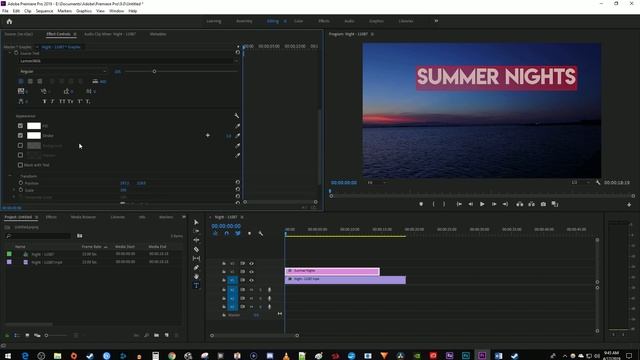Open the Fit zoom level dropdown
This screenshot has height=360, width=640.
coord(377,182)
